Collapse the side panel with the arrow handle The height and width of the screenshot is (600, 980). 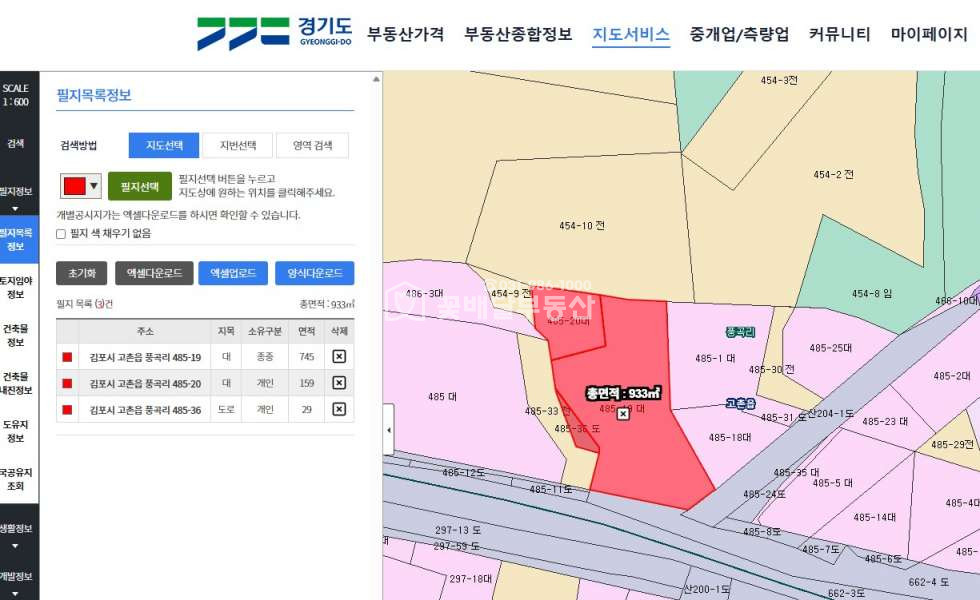[389, 435]
